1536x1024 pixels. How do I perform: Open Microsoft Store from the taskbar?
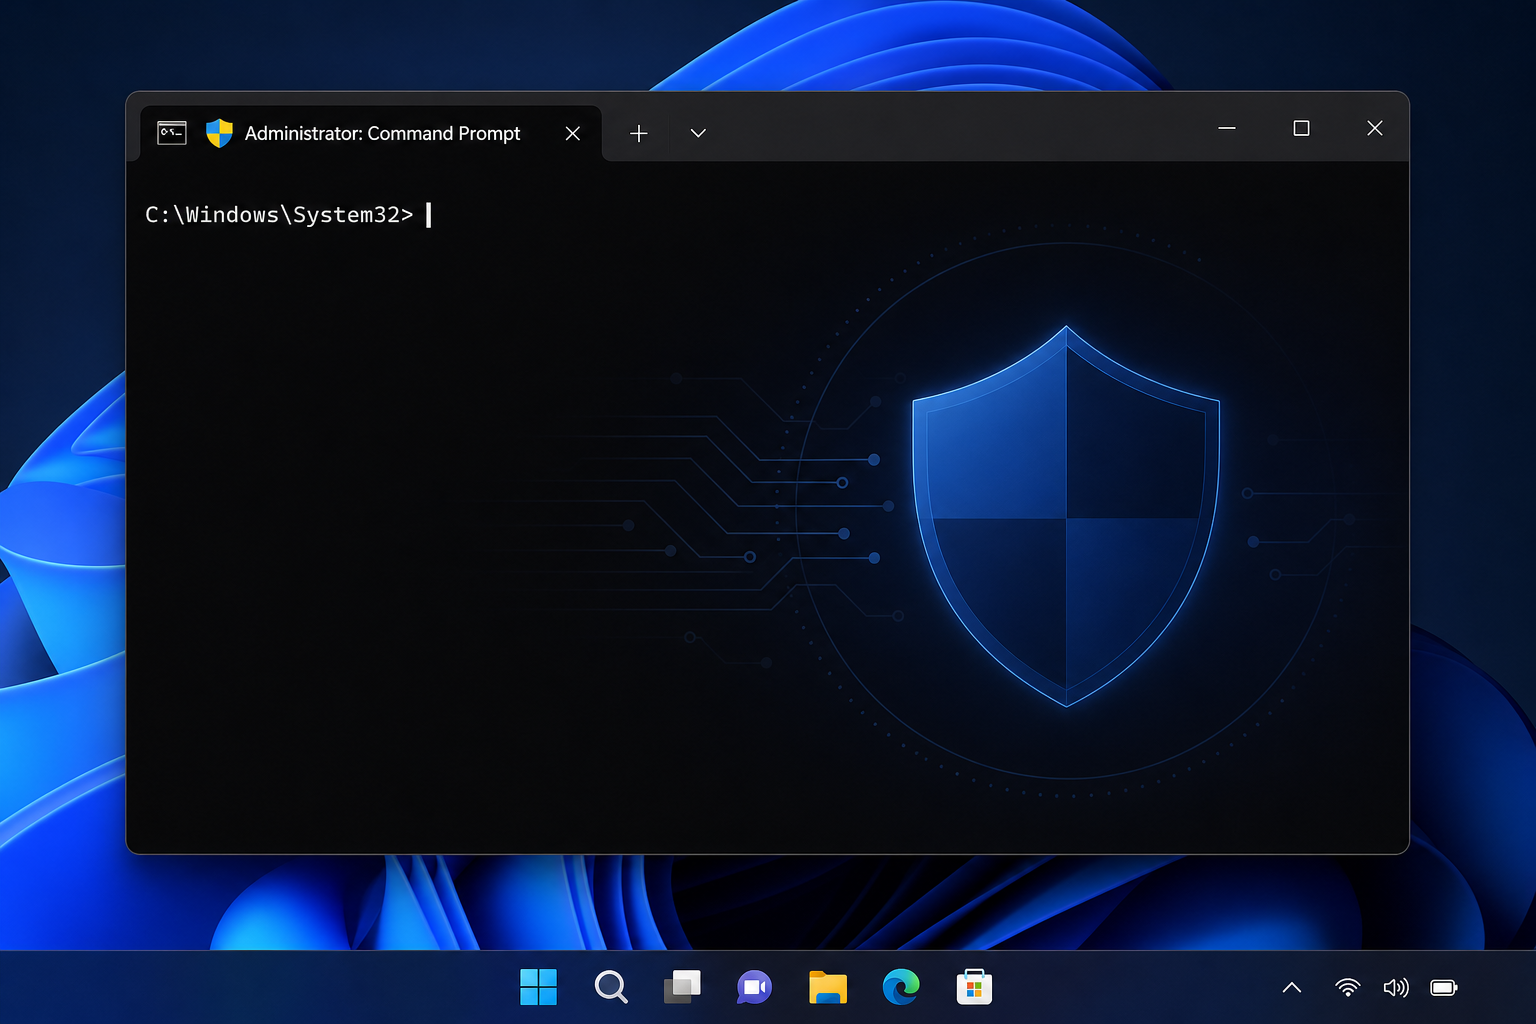(974, 987)
